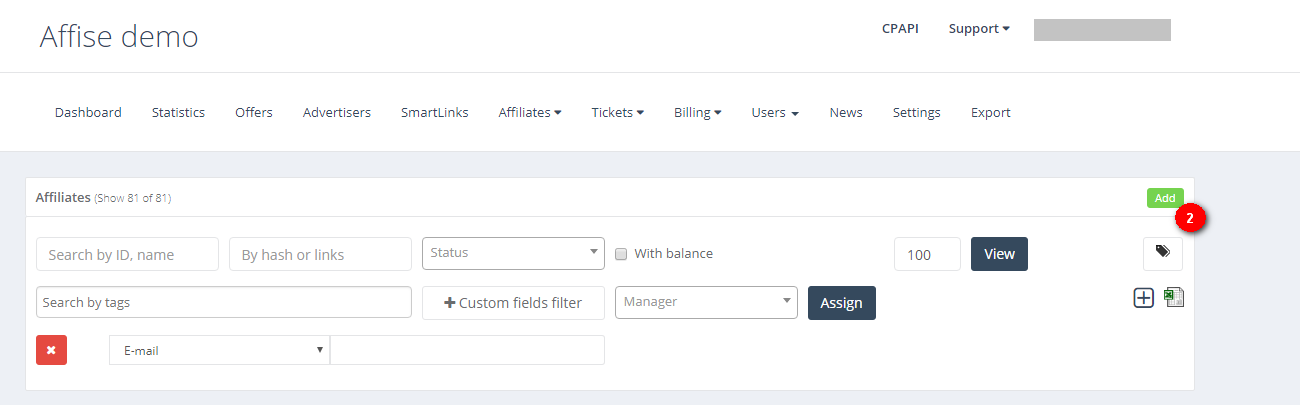Open the Affiliates menu in navigation
Image resolution: width=1300 pixels, height=405 pixels.
(529, 113)
